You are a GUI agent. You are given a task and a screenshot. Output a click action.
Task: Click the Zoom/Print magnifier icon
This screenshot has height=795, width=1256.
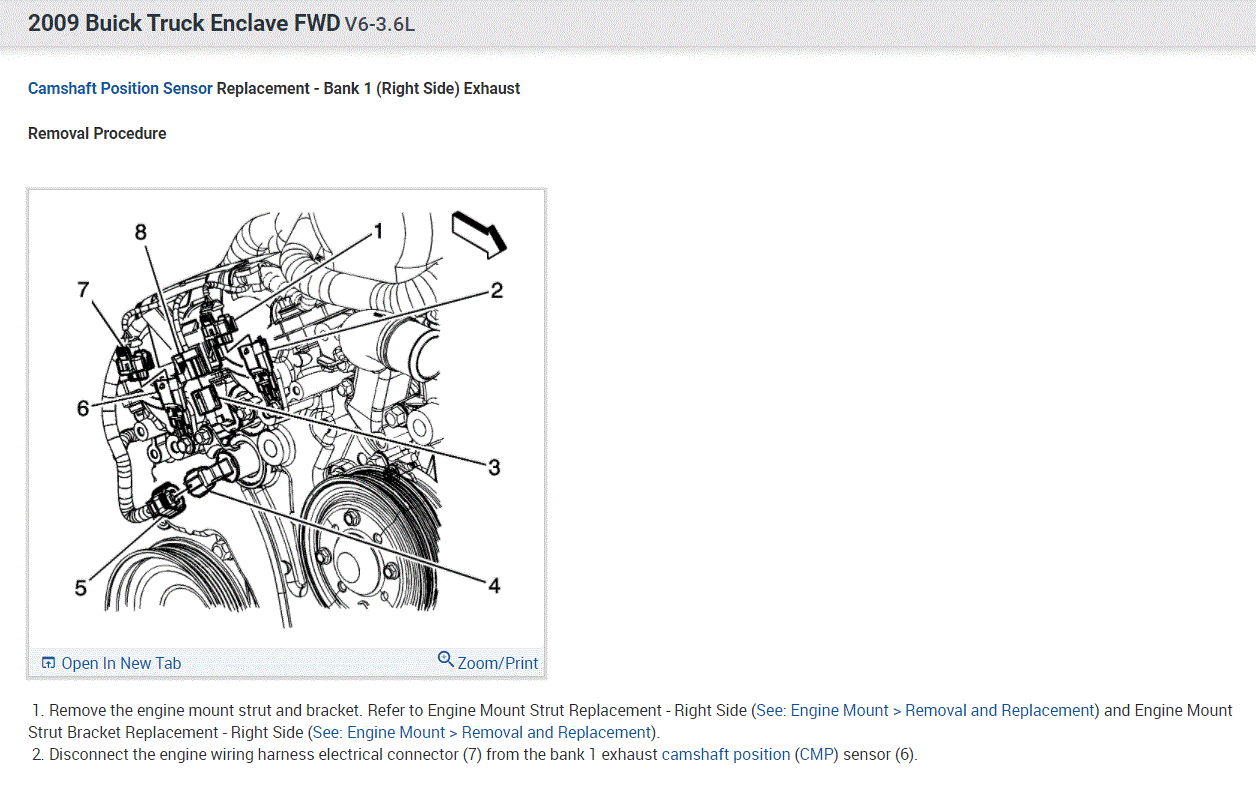pos(446,659)
